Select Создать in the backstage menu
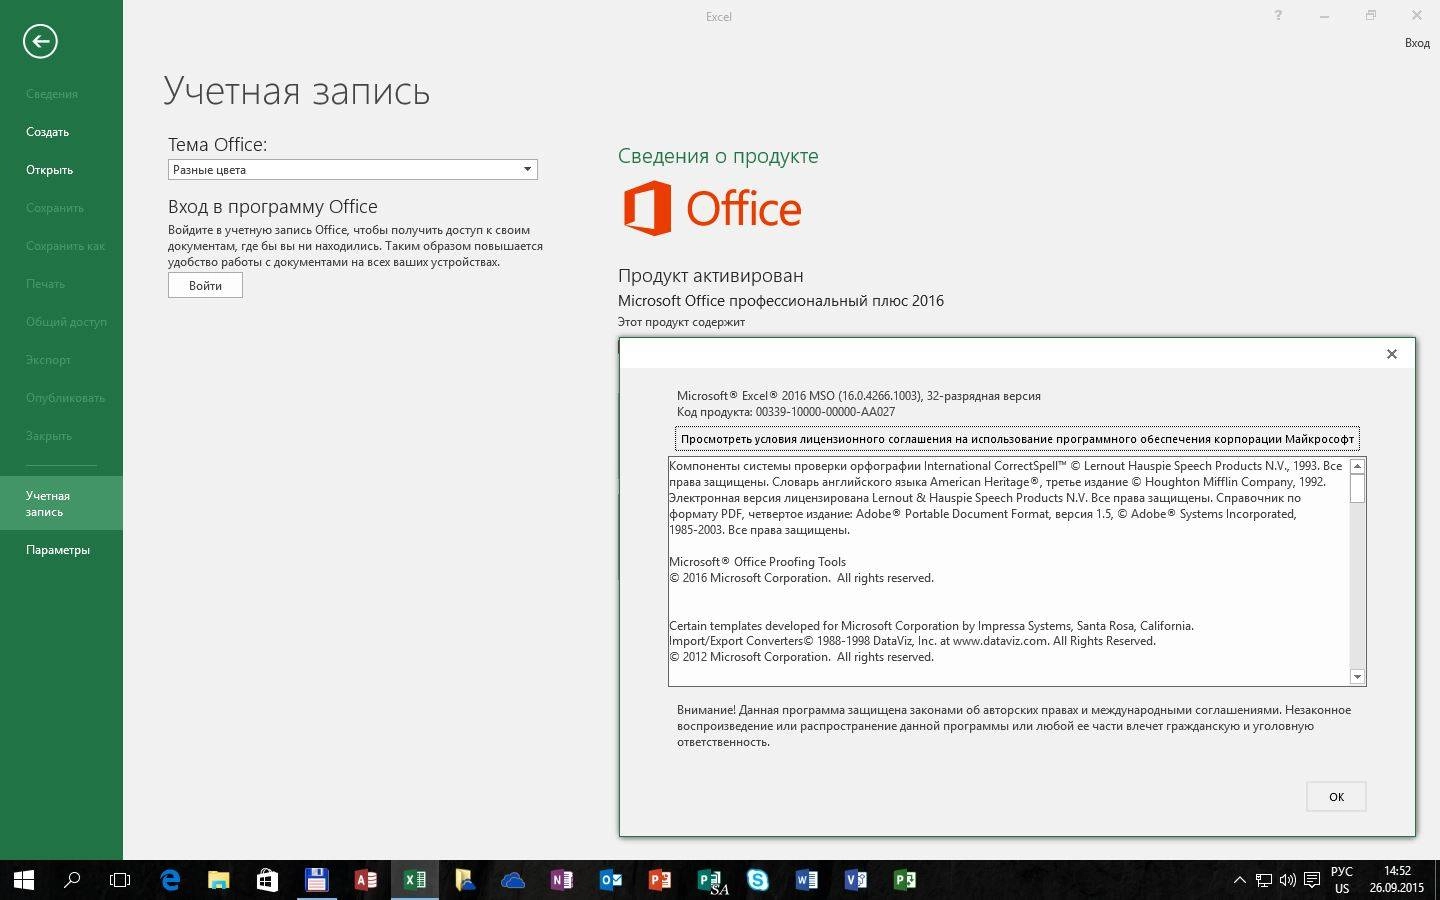The width and height of the screenshot is (1440, 900). tap(47, 132)
